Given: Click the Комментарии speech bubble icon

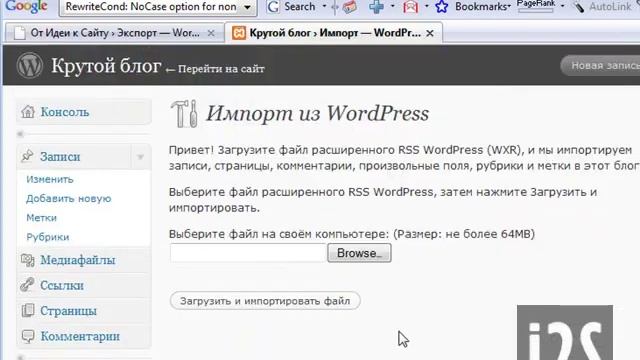Looking at the screenshot, I should (28, 336).
